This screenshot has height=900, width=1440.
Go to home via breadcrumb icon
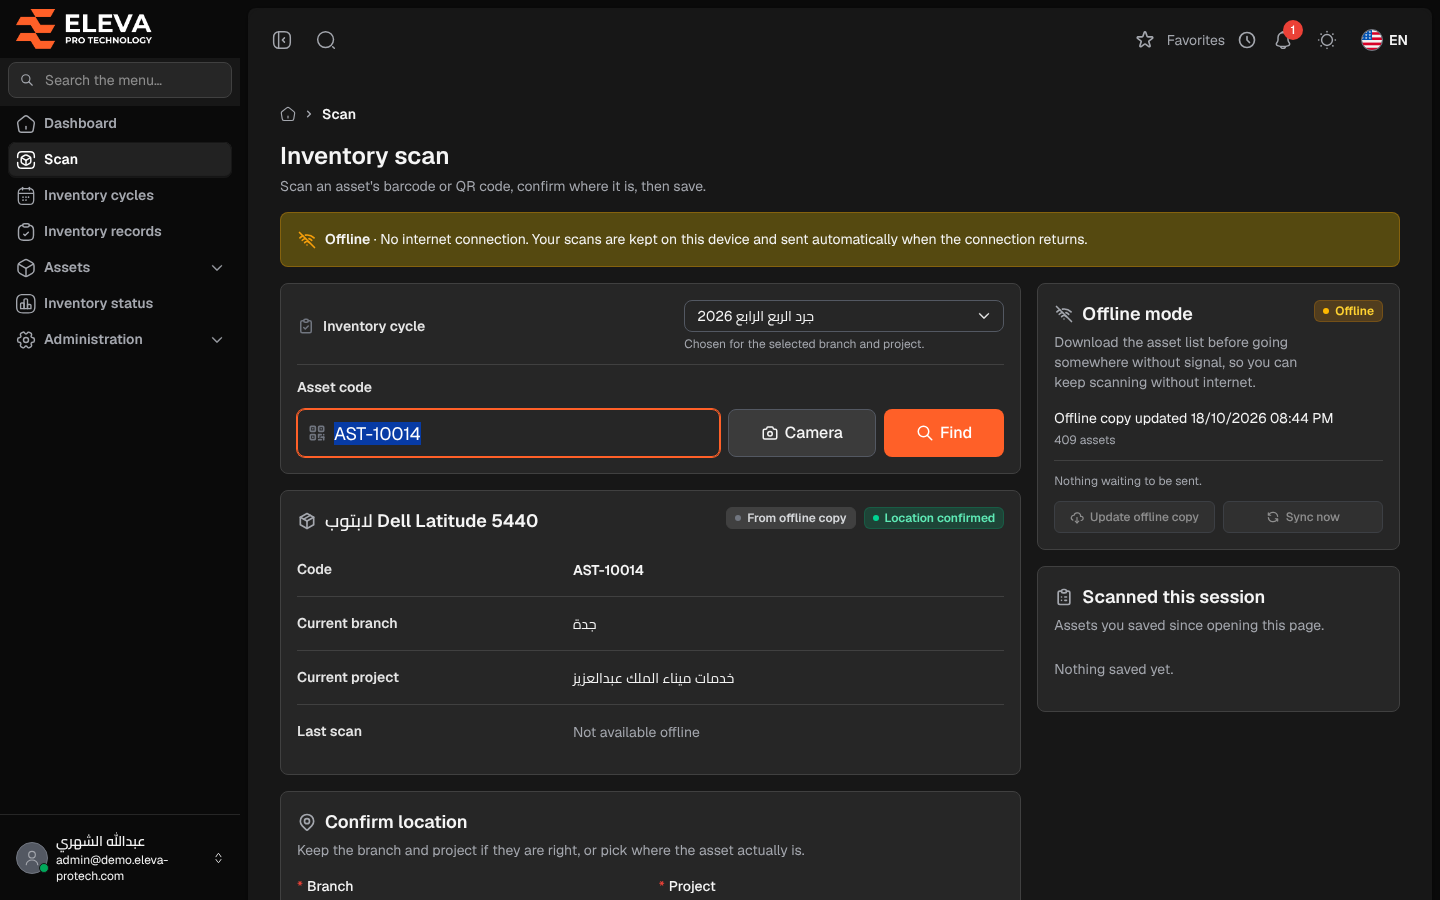click(288, 114)
